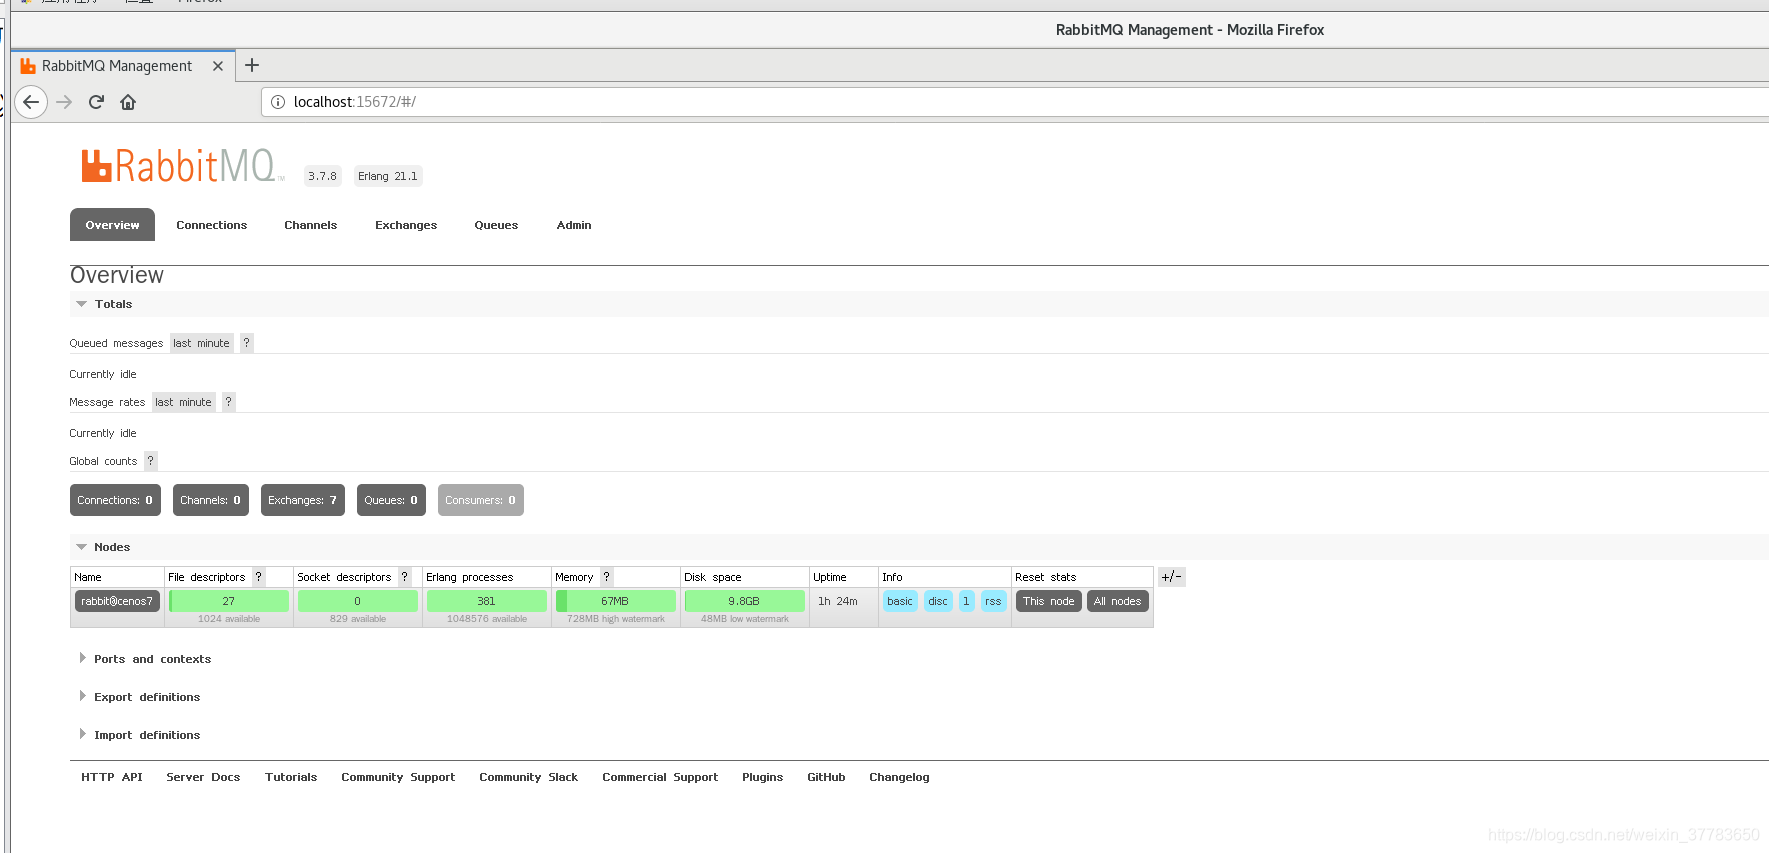Toggle node table columns with +/-
This screenshot has width=1769, height=853.
coord(1172,577)
